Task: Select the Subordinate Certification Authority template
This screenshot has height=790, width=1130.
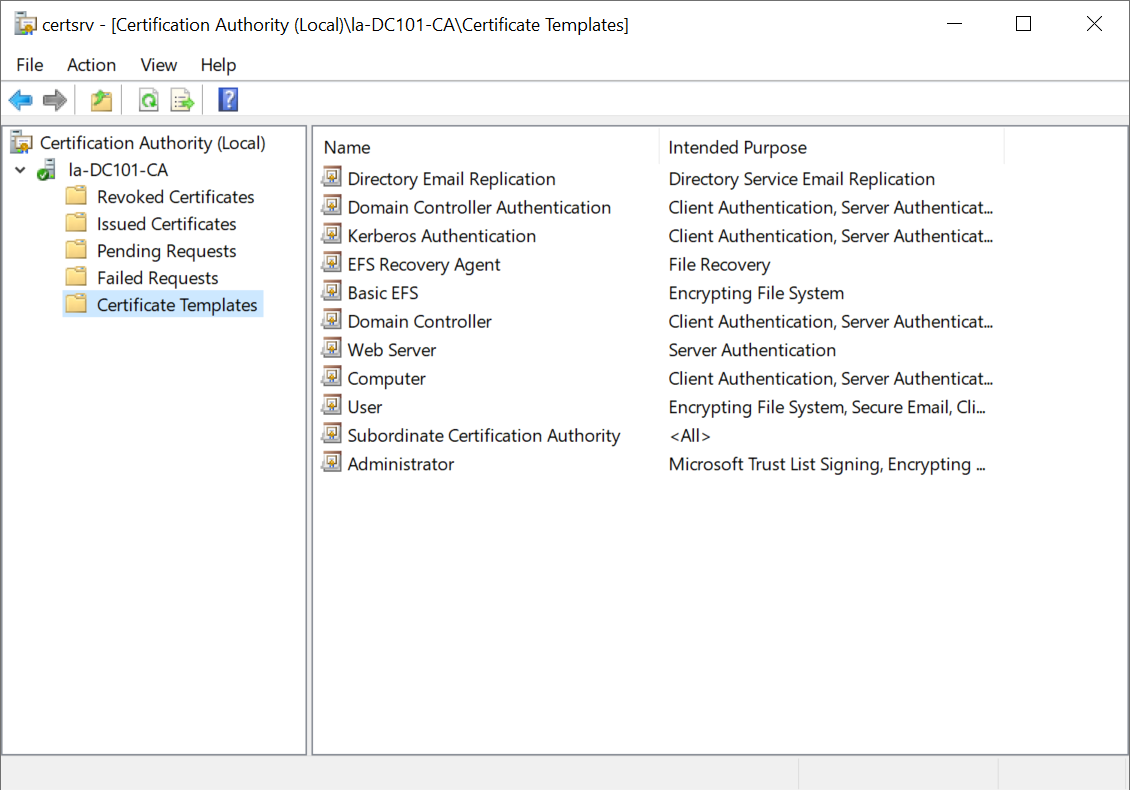Action: [x=483, y=436]
